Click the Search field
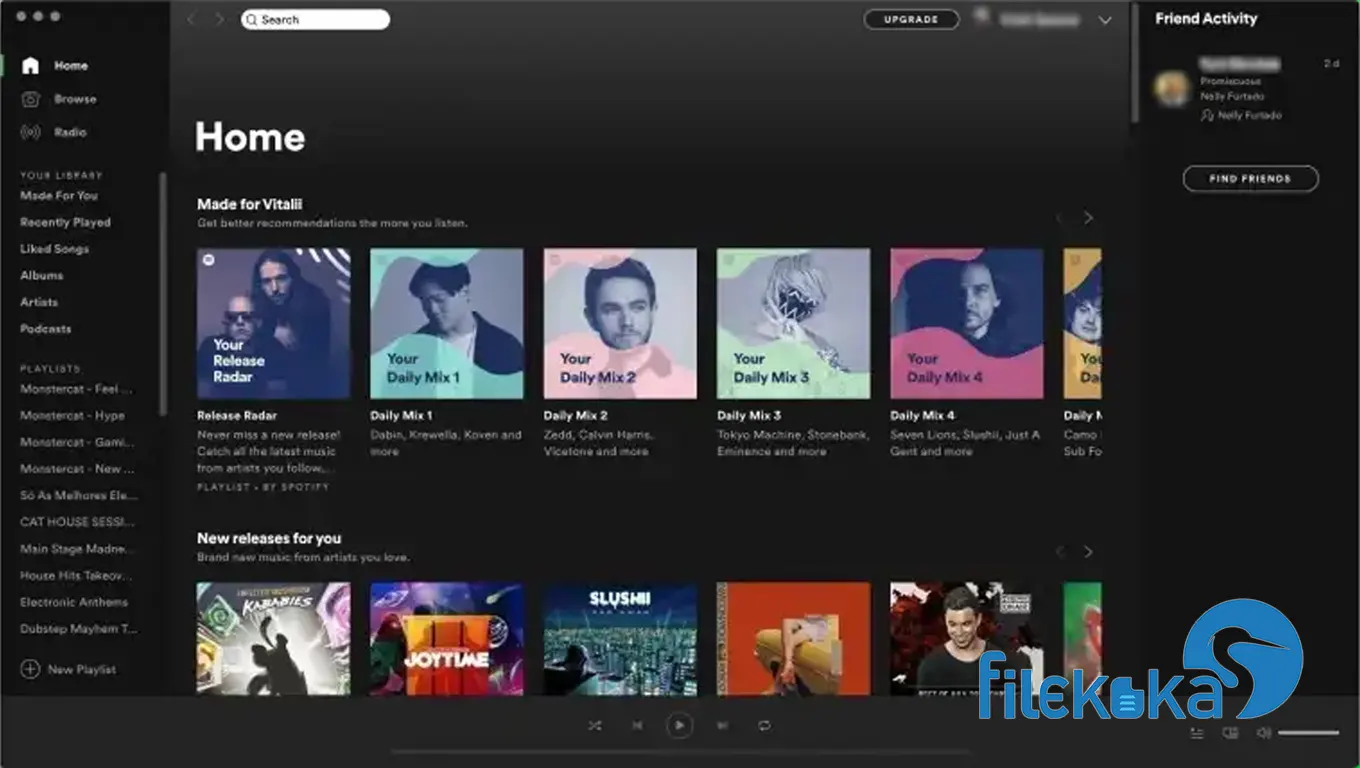 click(315, 19)
